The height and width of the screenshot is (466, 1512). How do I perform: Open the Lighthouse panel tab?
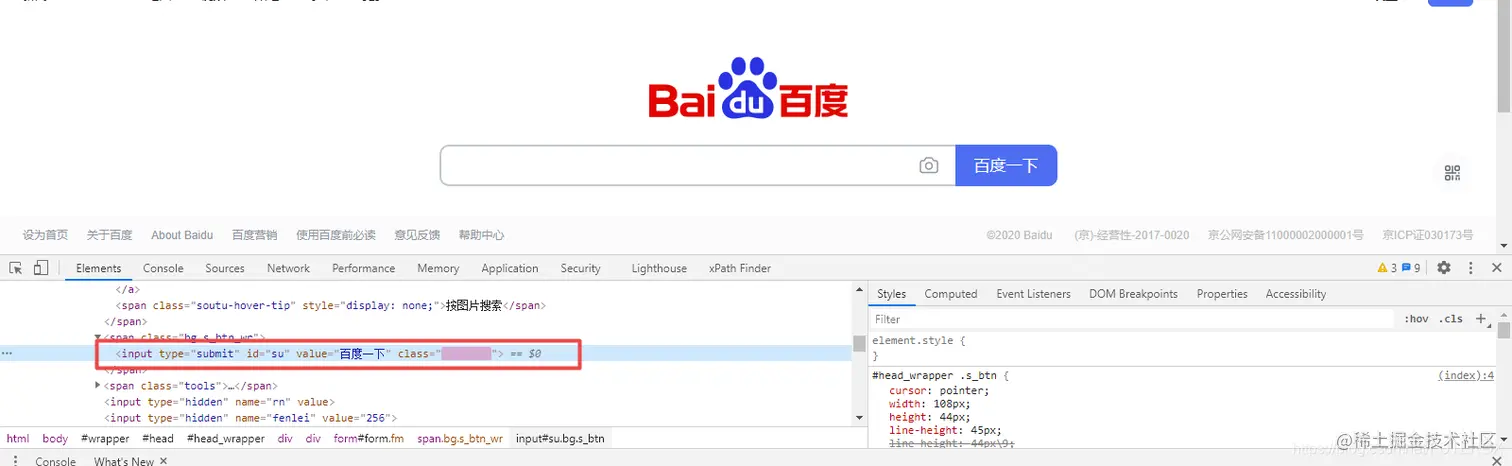[x=659, y=268]
